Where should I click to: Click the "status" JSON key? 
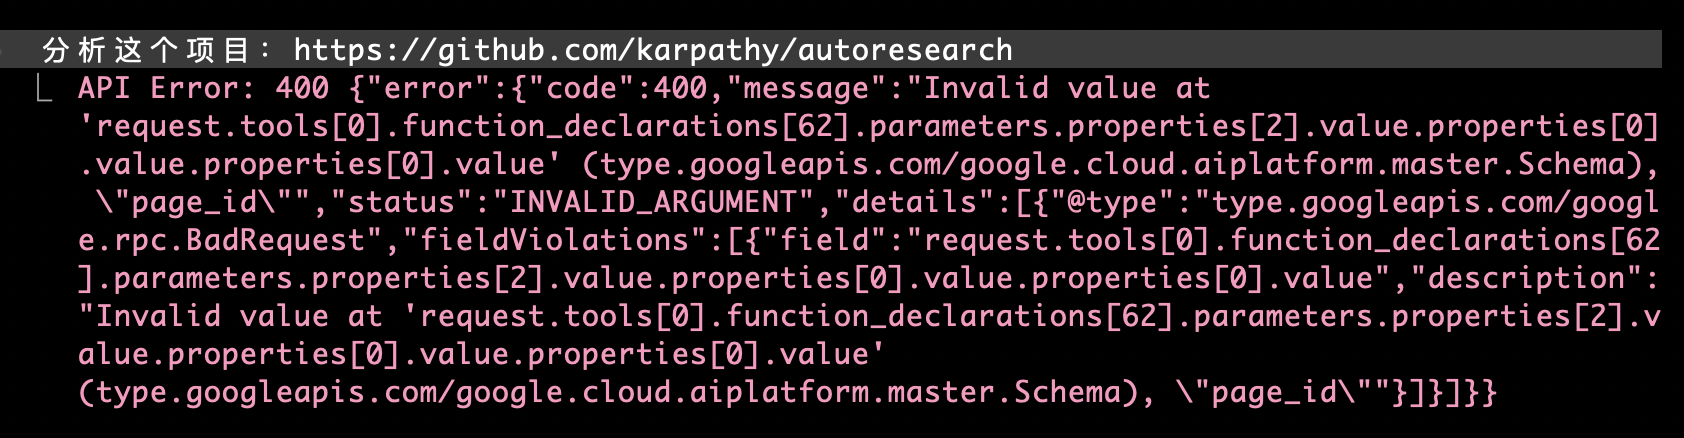pos(401,202)
